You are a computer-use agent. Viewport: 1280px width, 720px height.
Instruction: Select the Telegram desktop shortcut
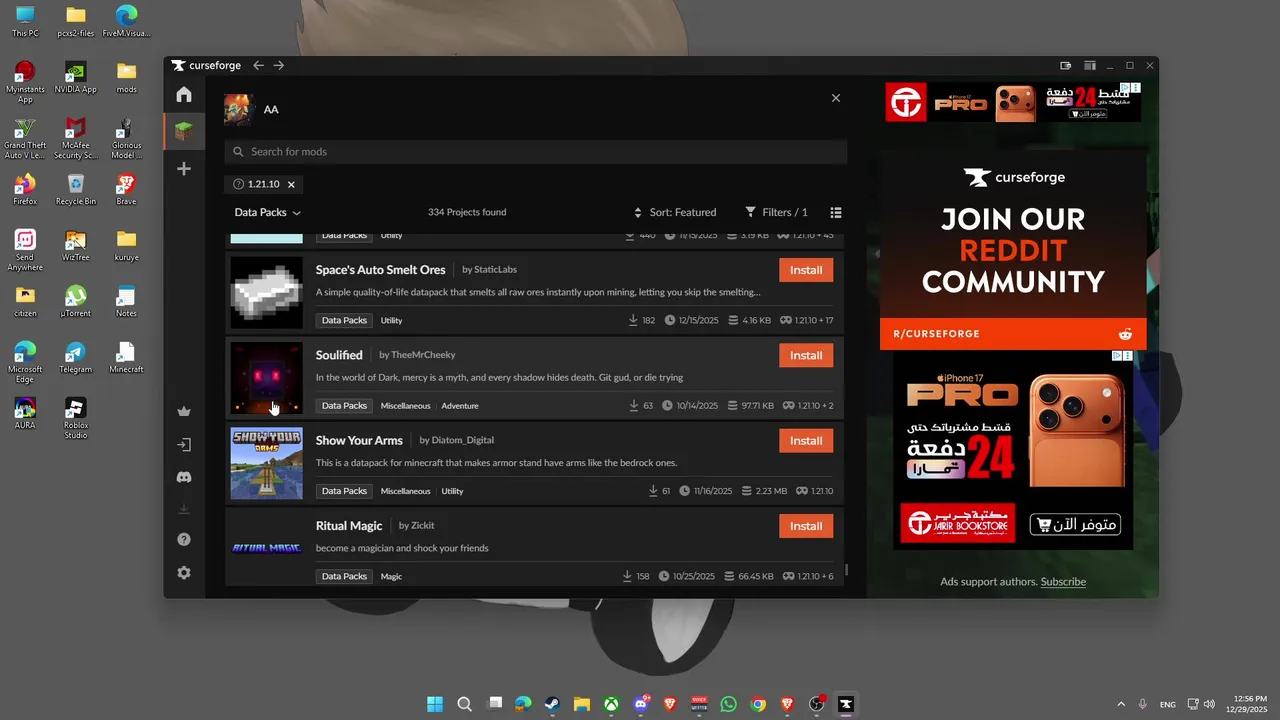coord(76,357)
